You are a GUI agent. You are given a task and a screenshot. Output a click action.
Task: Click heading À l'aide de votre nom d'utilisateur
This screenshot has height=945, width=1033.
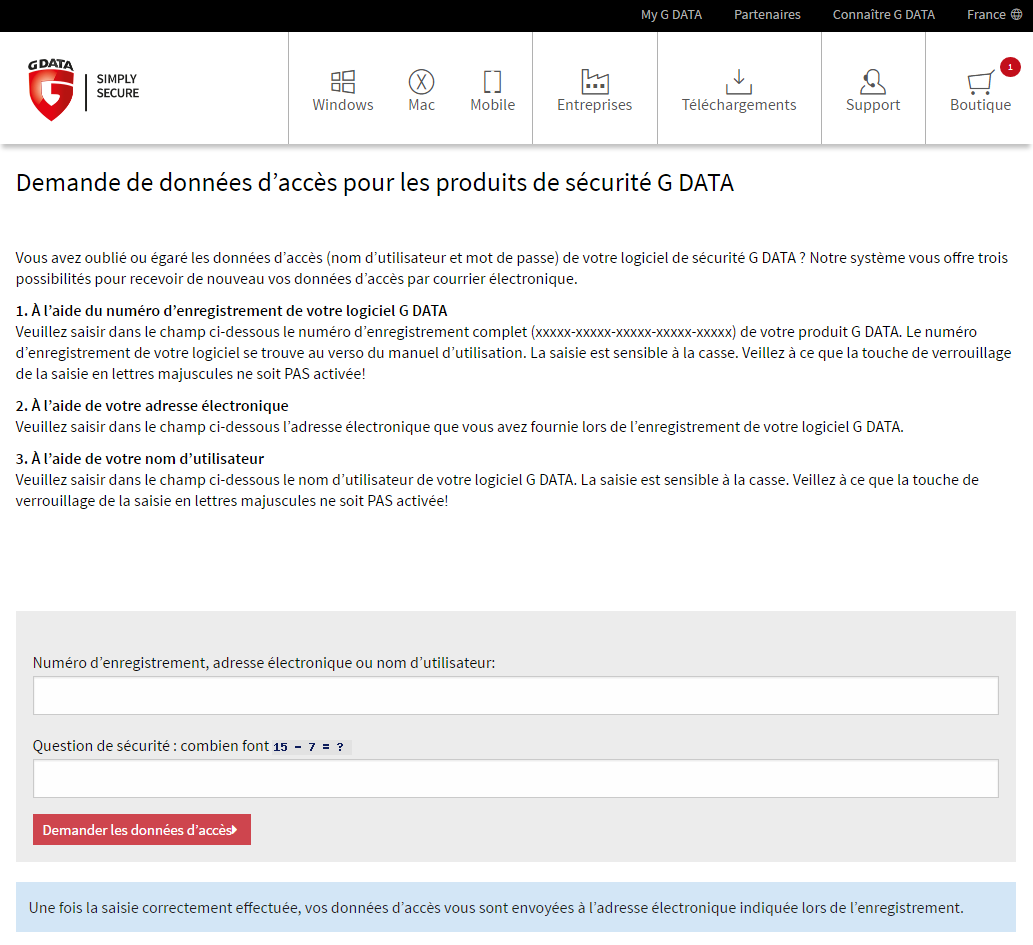pos(140,459)
